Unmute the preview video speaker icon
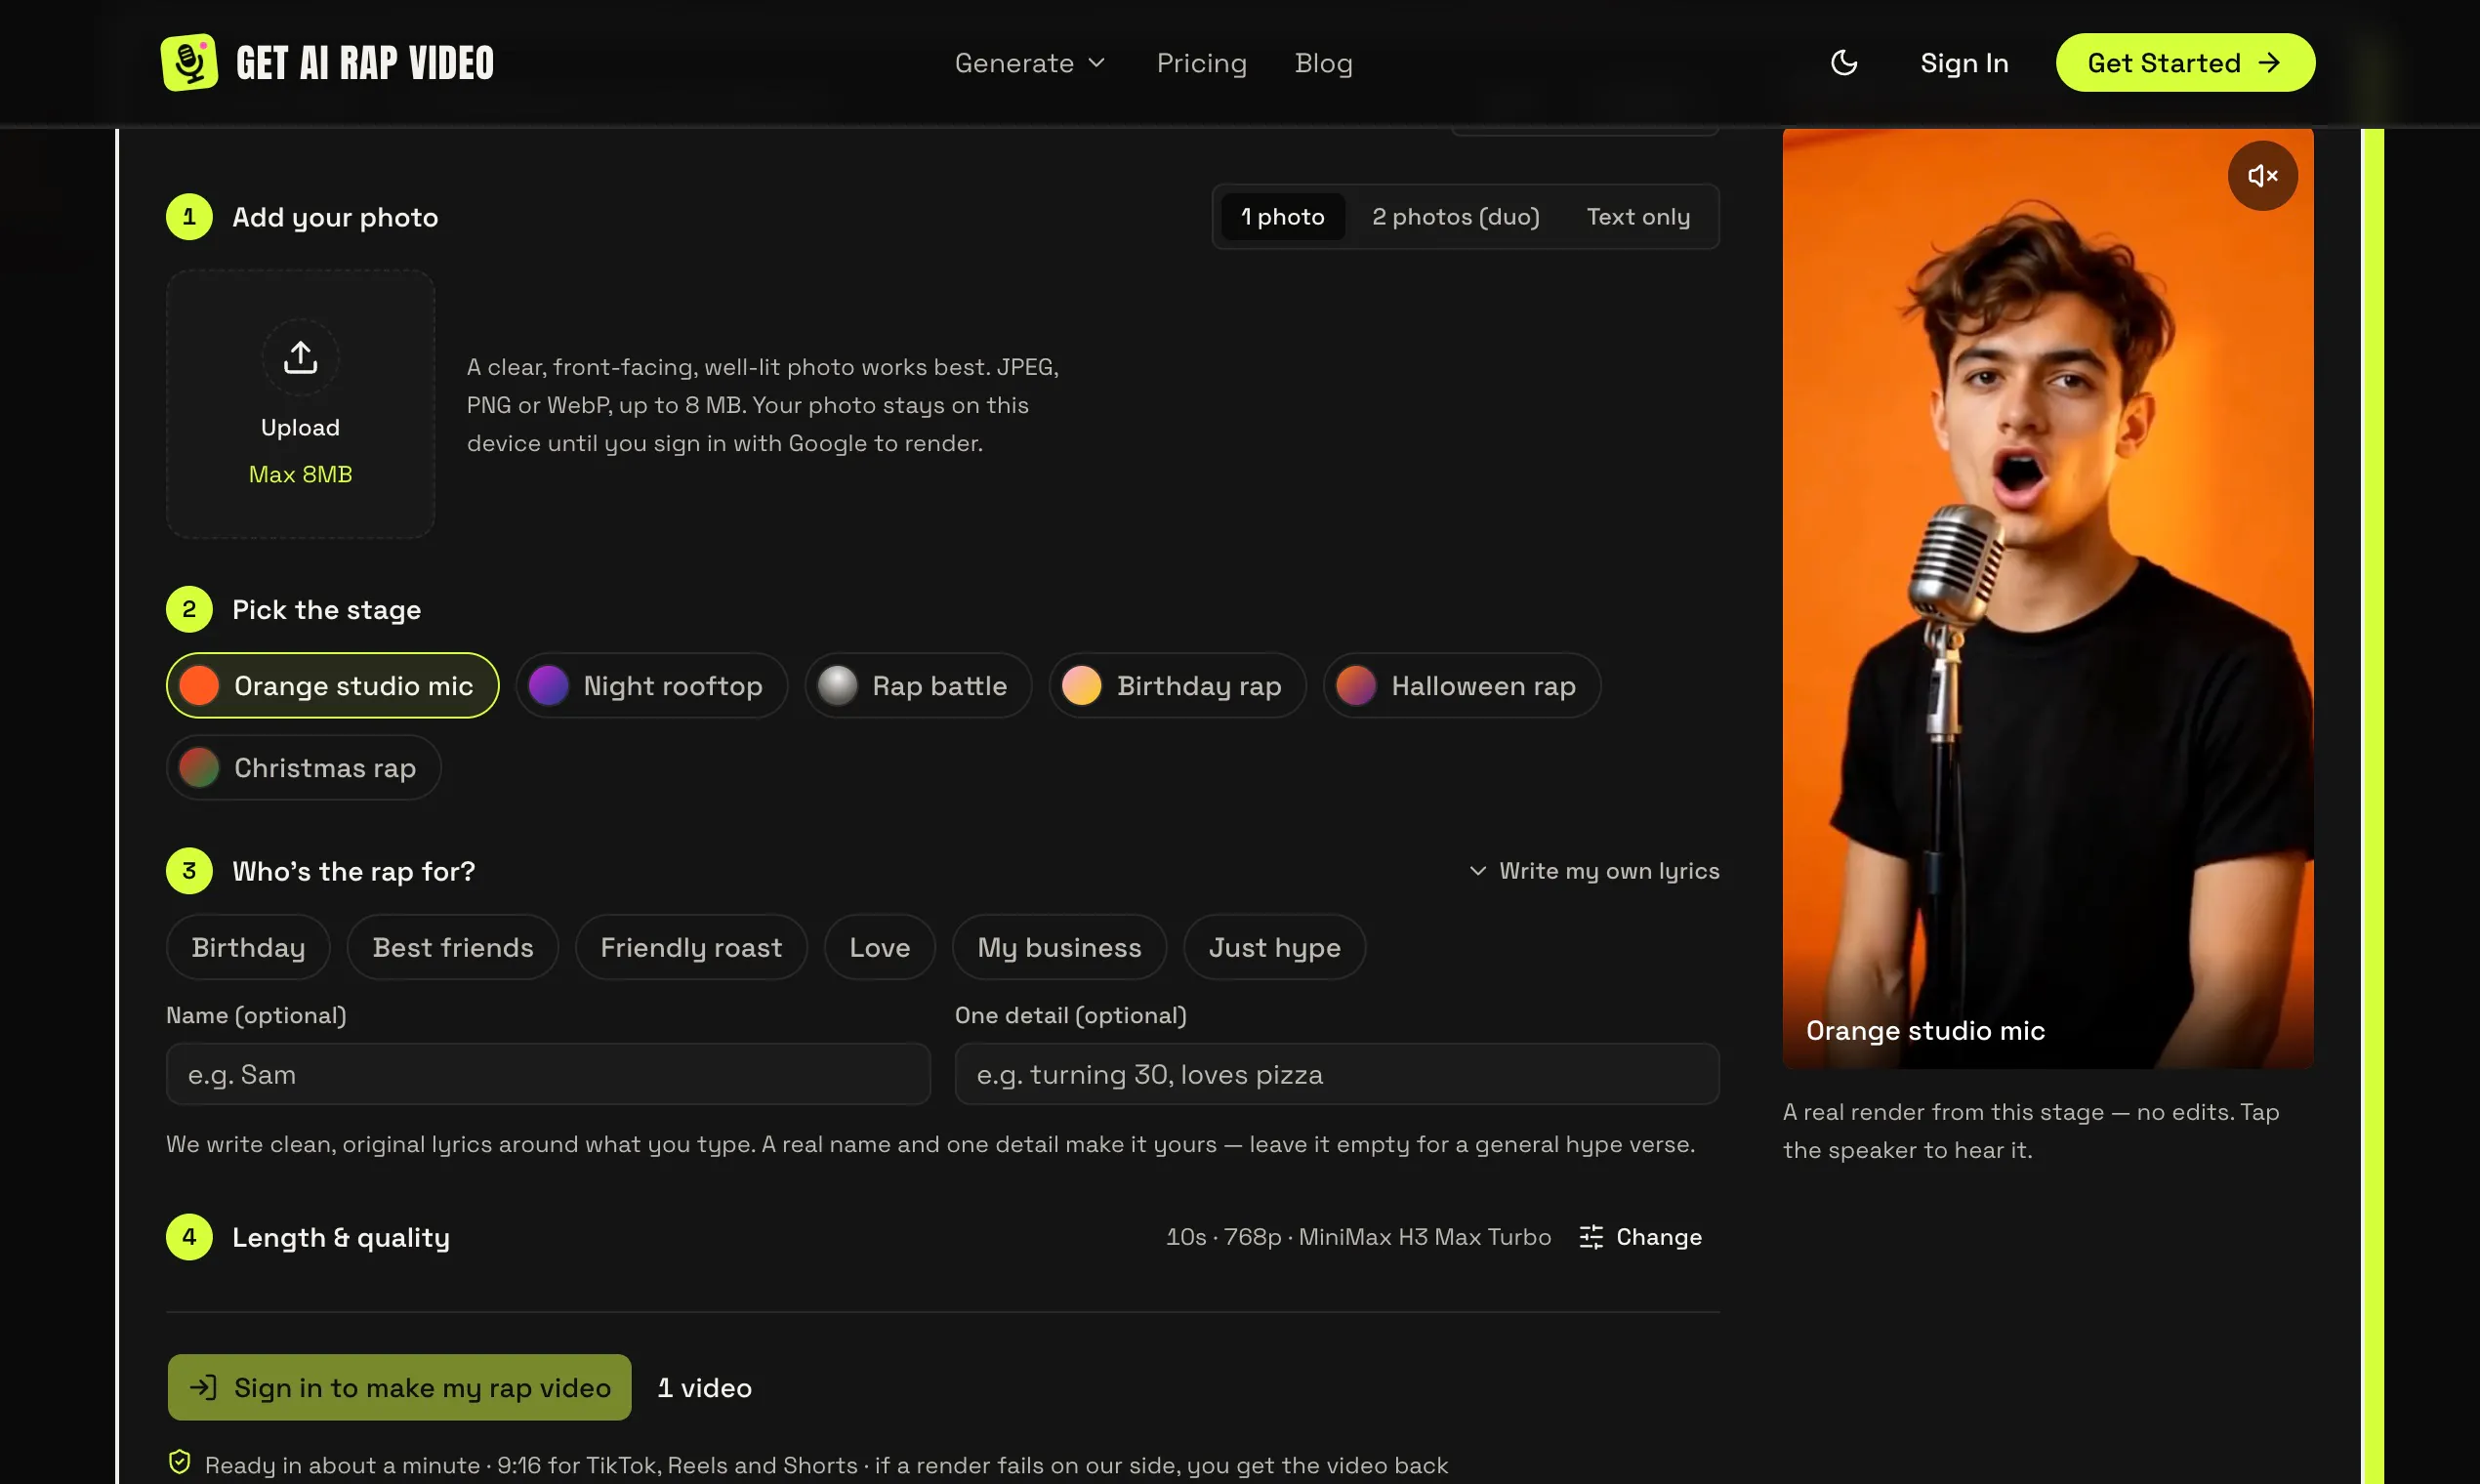Viewport: 2480px width, 1484px height. tap(2262, 176)
